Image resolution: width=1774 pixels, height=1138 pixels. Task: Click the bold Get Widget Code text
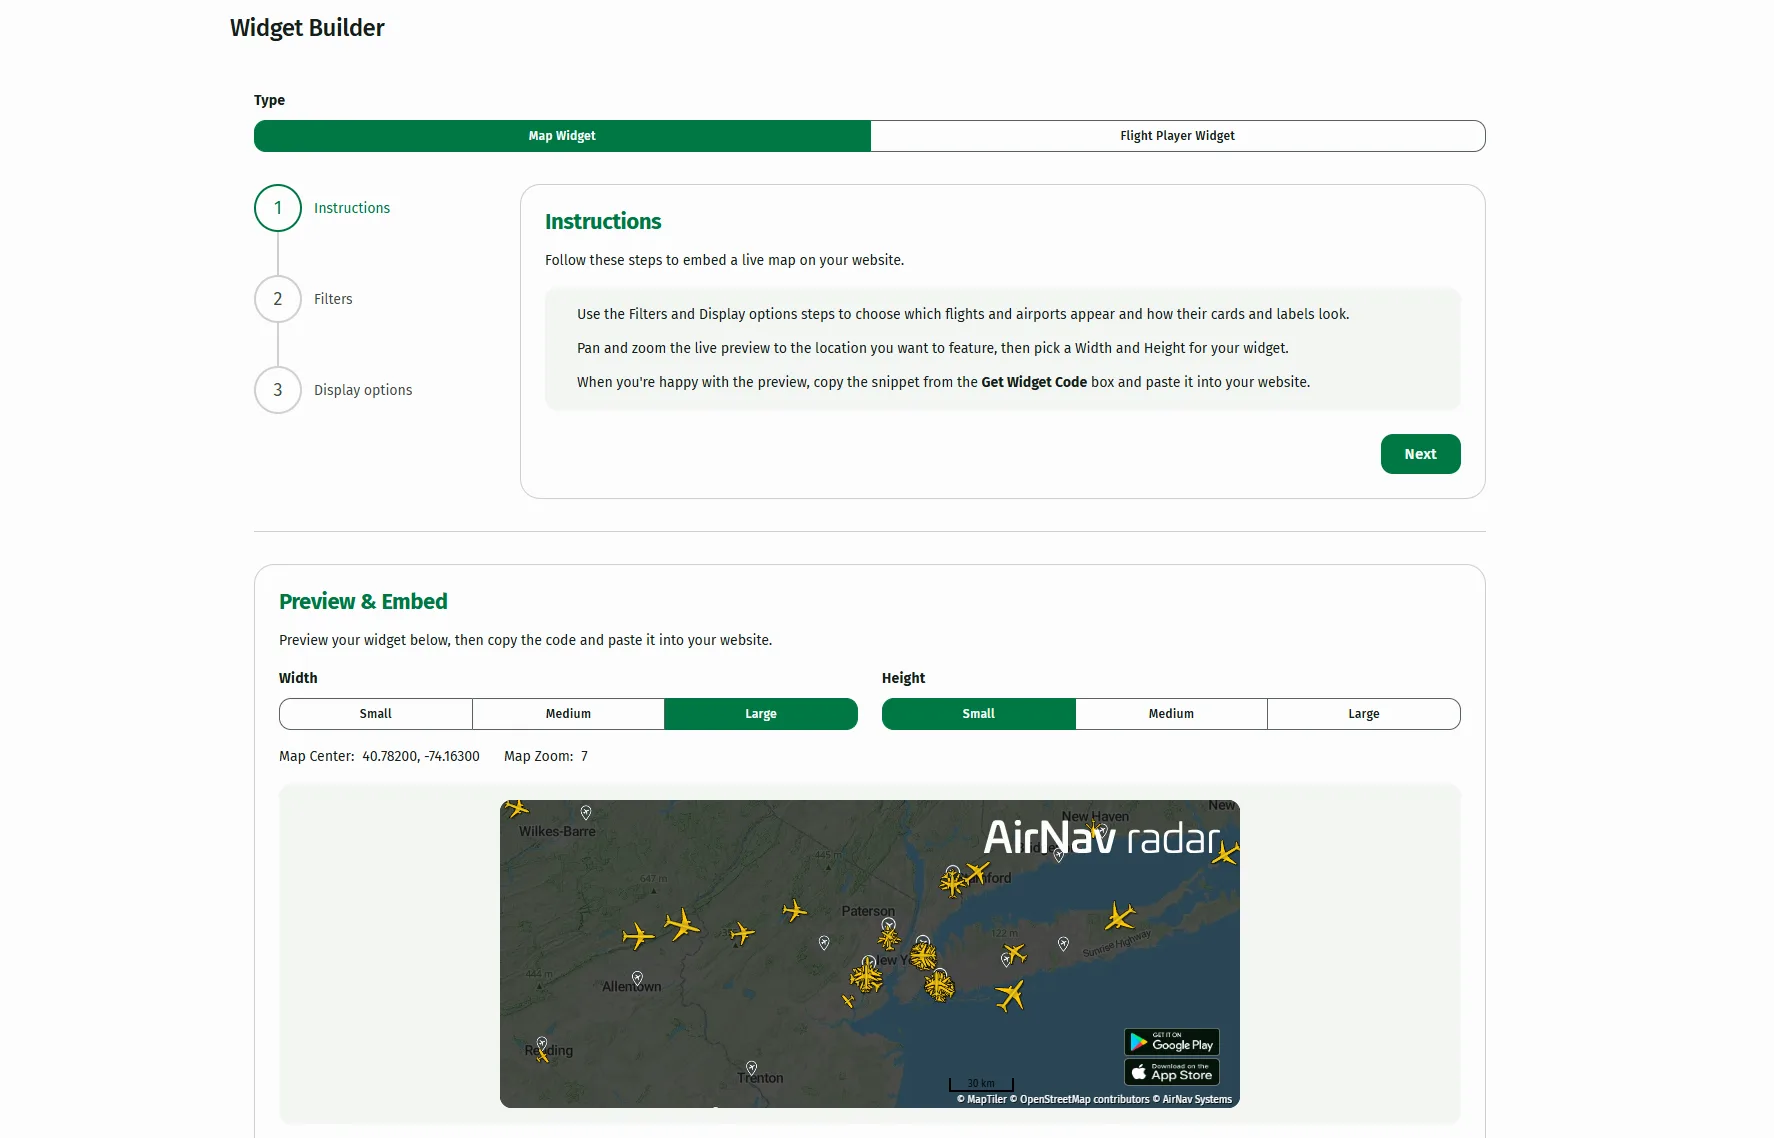coord(1034,382)
